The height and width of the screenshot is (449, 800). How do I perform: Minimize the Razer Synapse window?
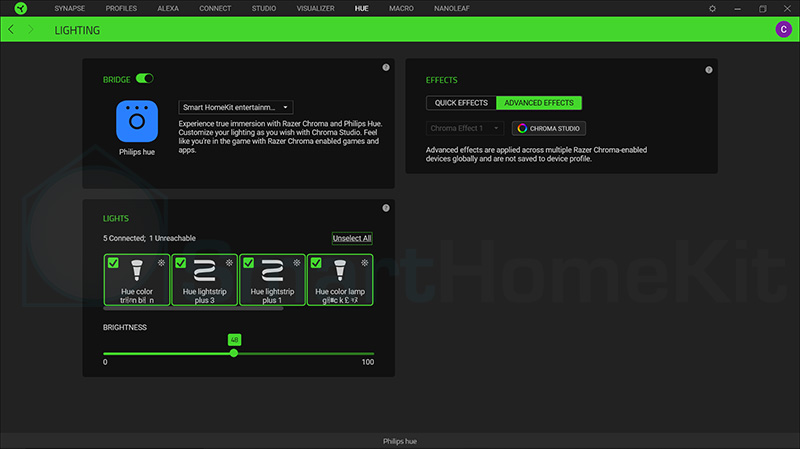click(737, 9)
